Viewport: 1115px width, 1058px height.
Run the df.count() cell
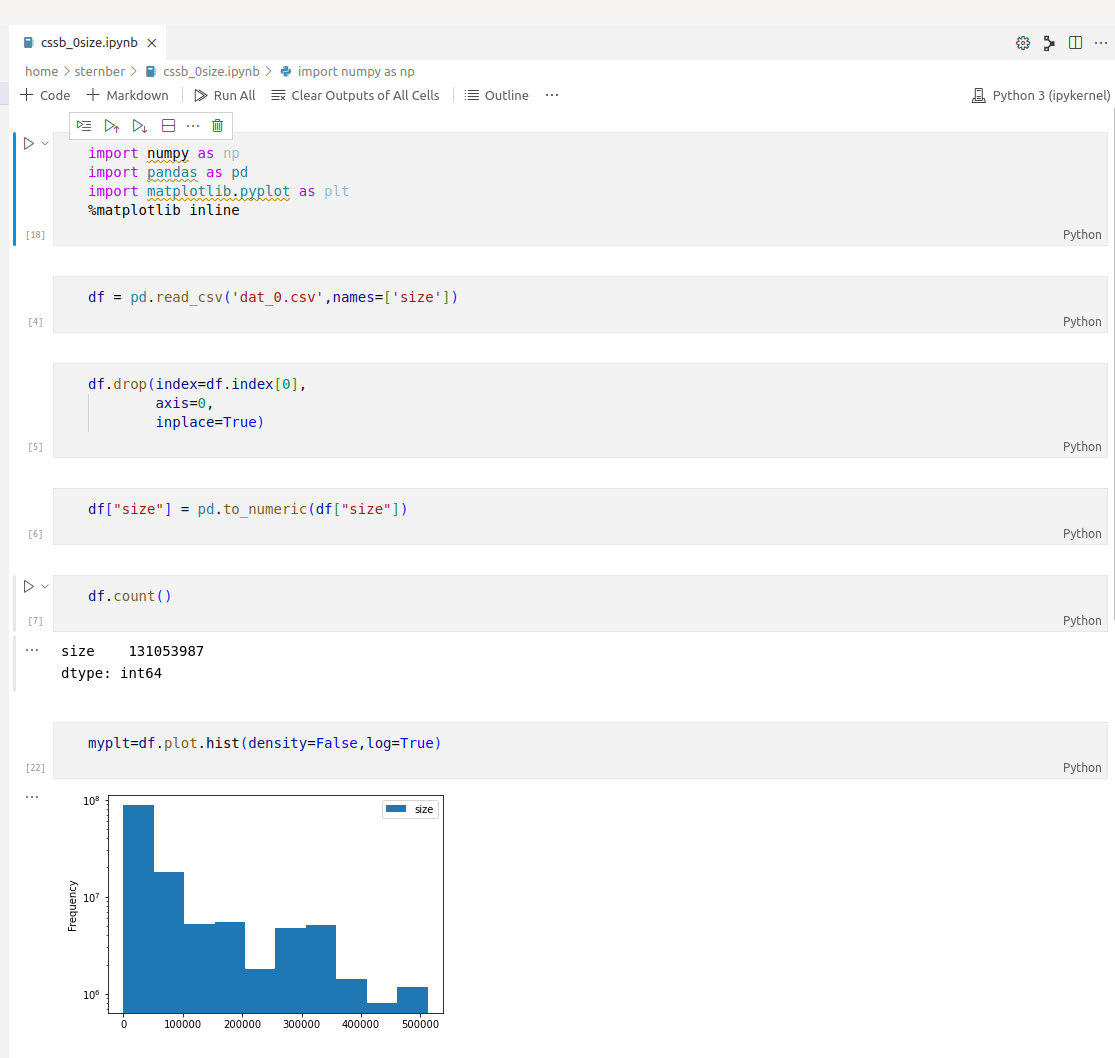(29, 587)
